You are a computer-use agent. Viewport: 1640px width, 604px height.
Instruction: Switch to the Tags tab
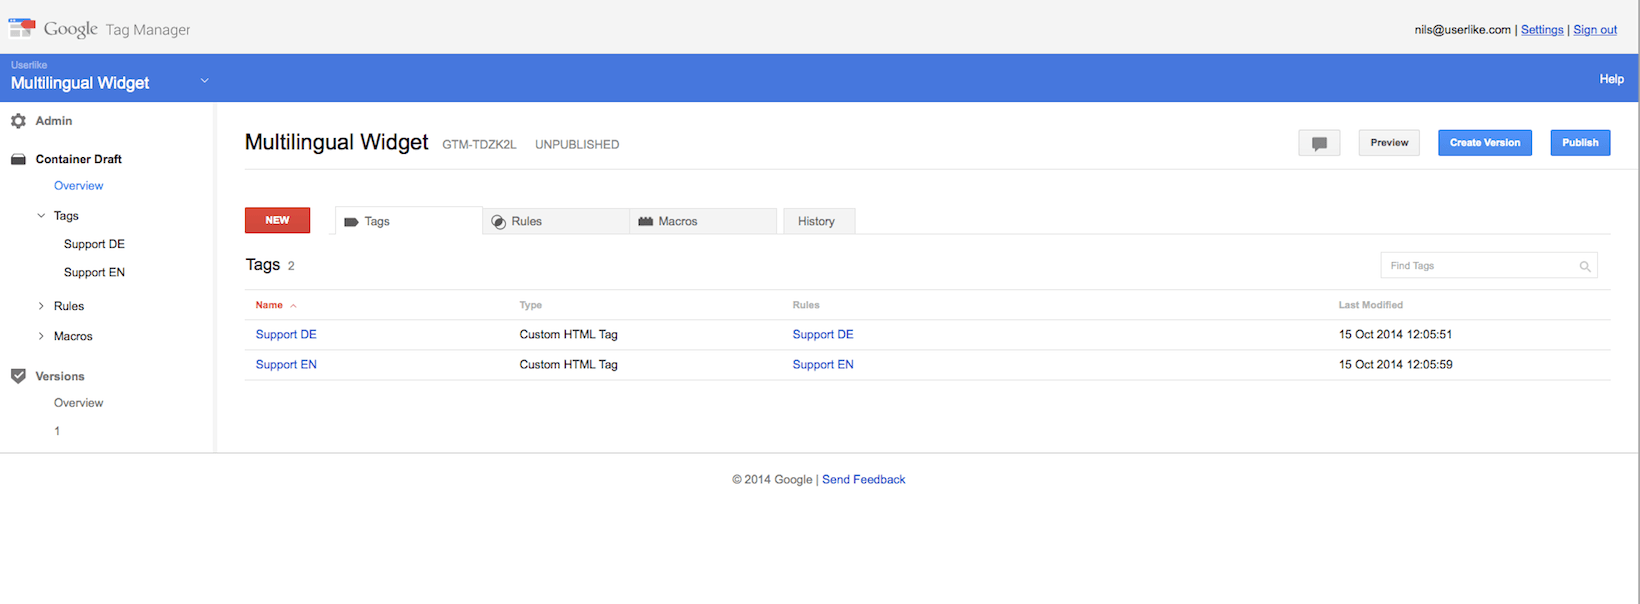click(408, 221)
